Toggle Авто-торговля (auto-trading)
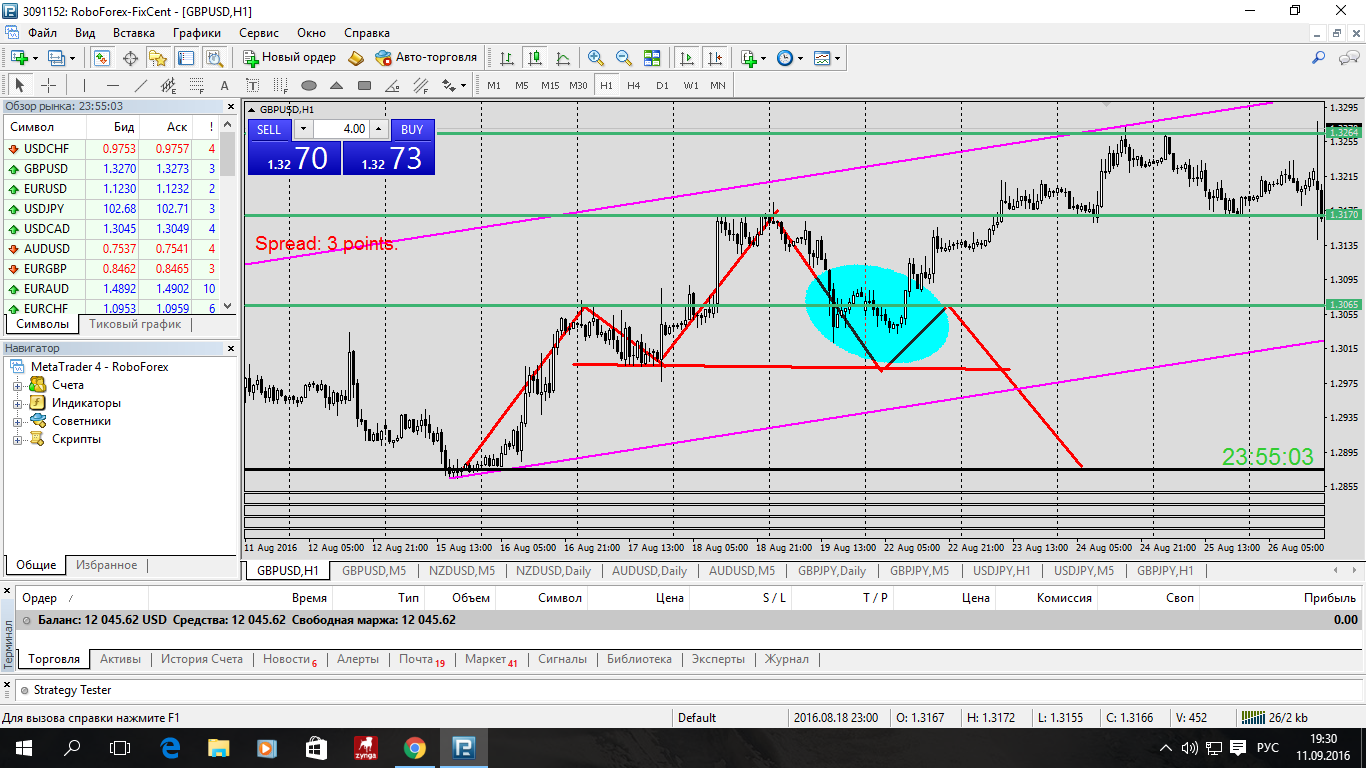 [x=426, y=58]
